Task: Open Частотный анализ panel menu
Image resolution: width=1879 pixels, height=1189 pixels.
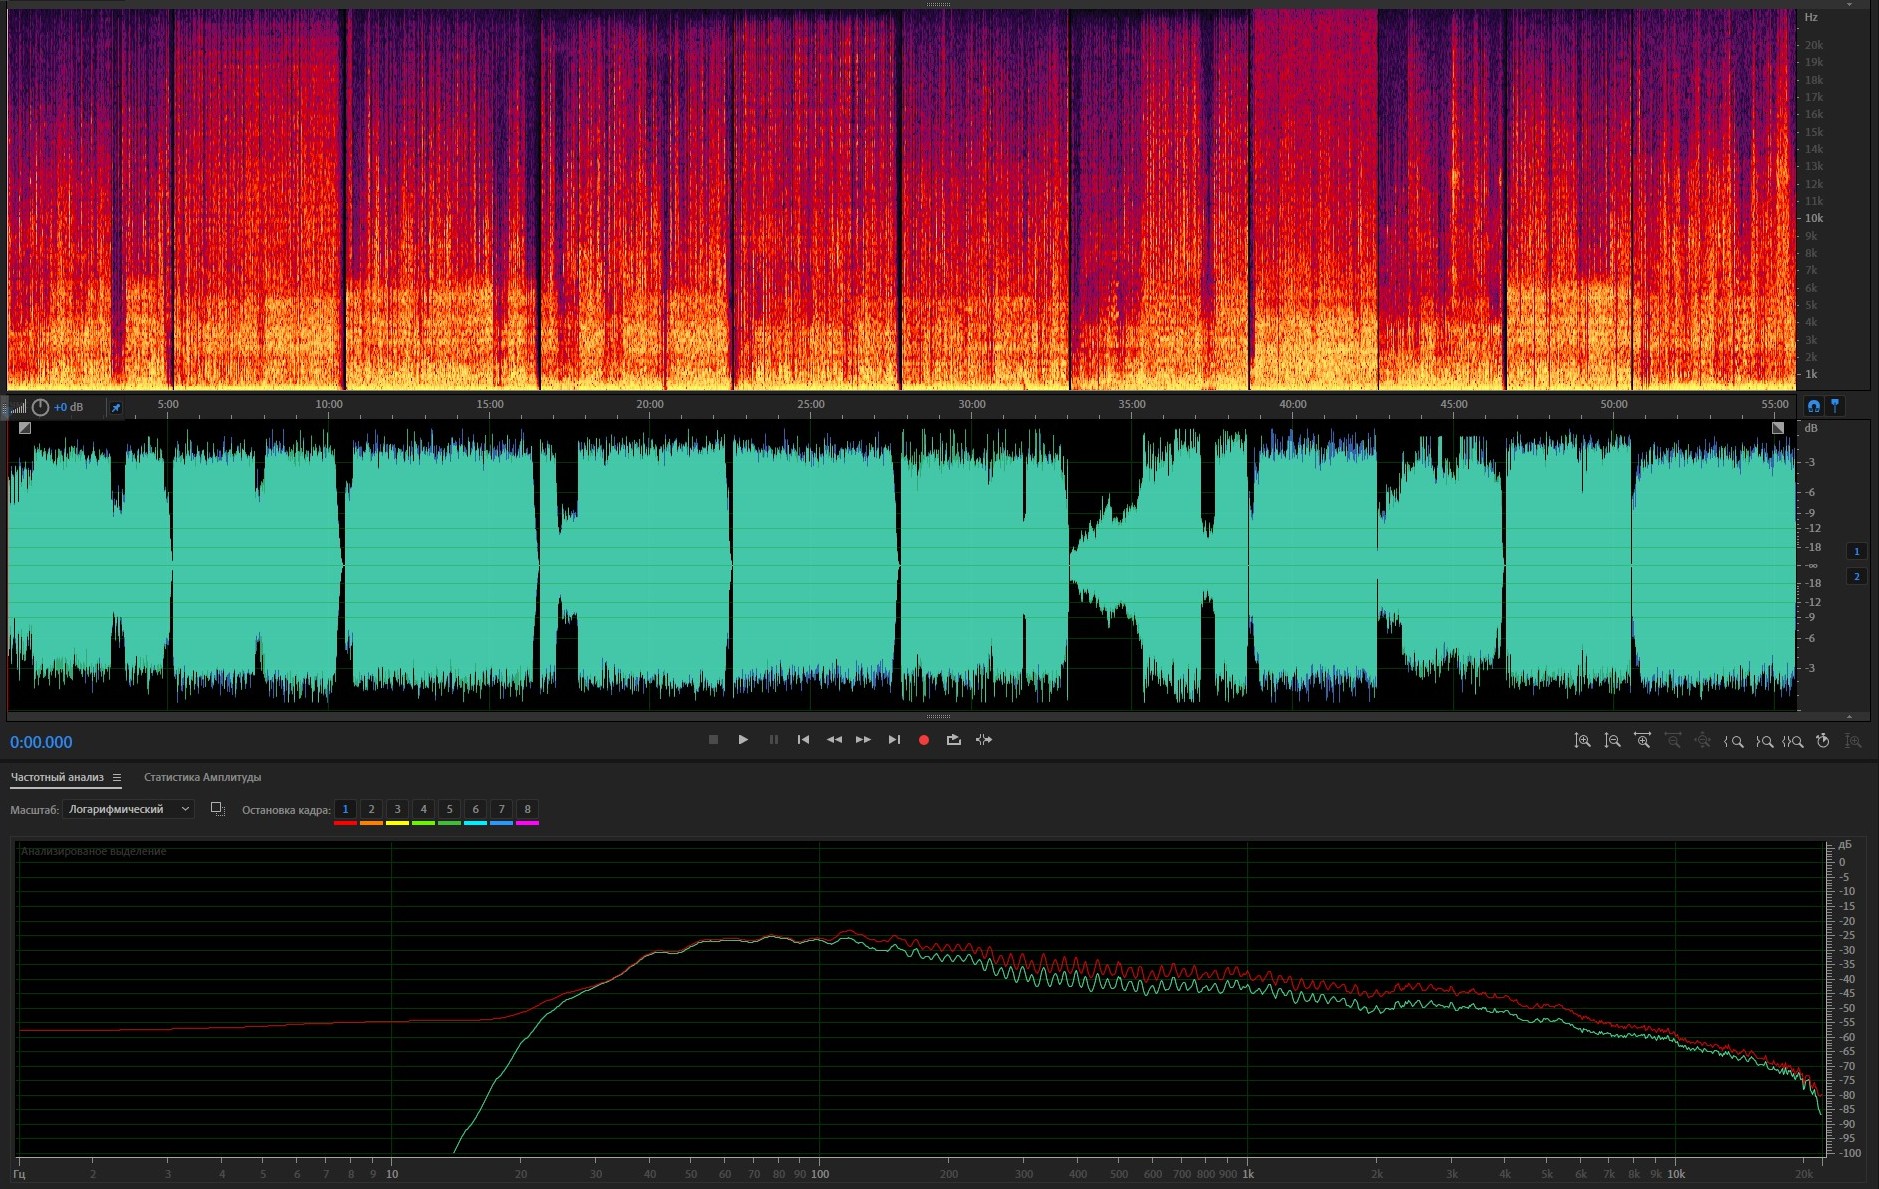Action: (x=117, y=778)
